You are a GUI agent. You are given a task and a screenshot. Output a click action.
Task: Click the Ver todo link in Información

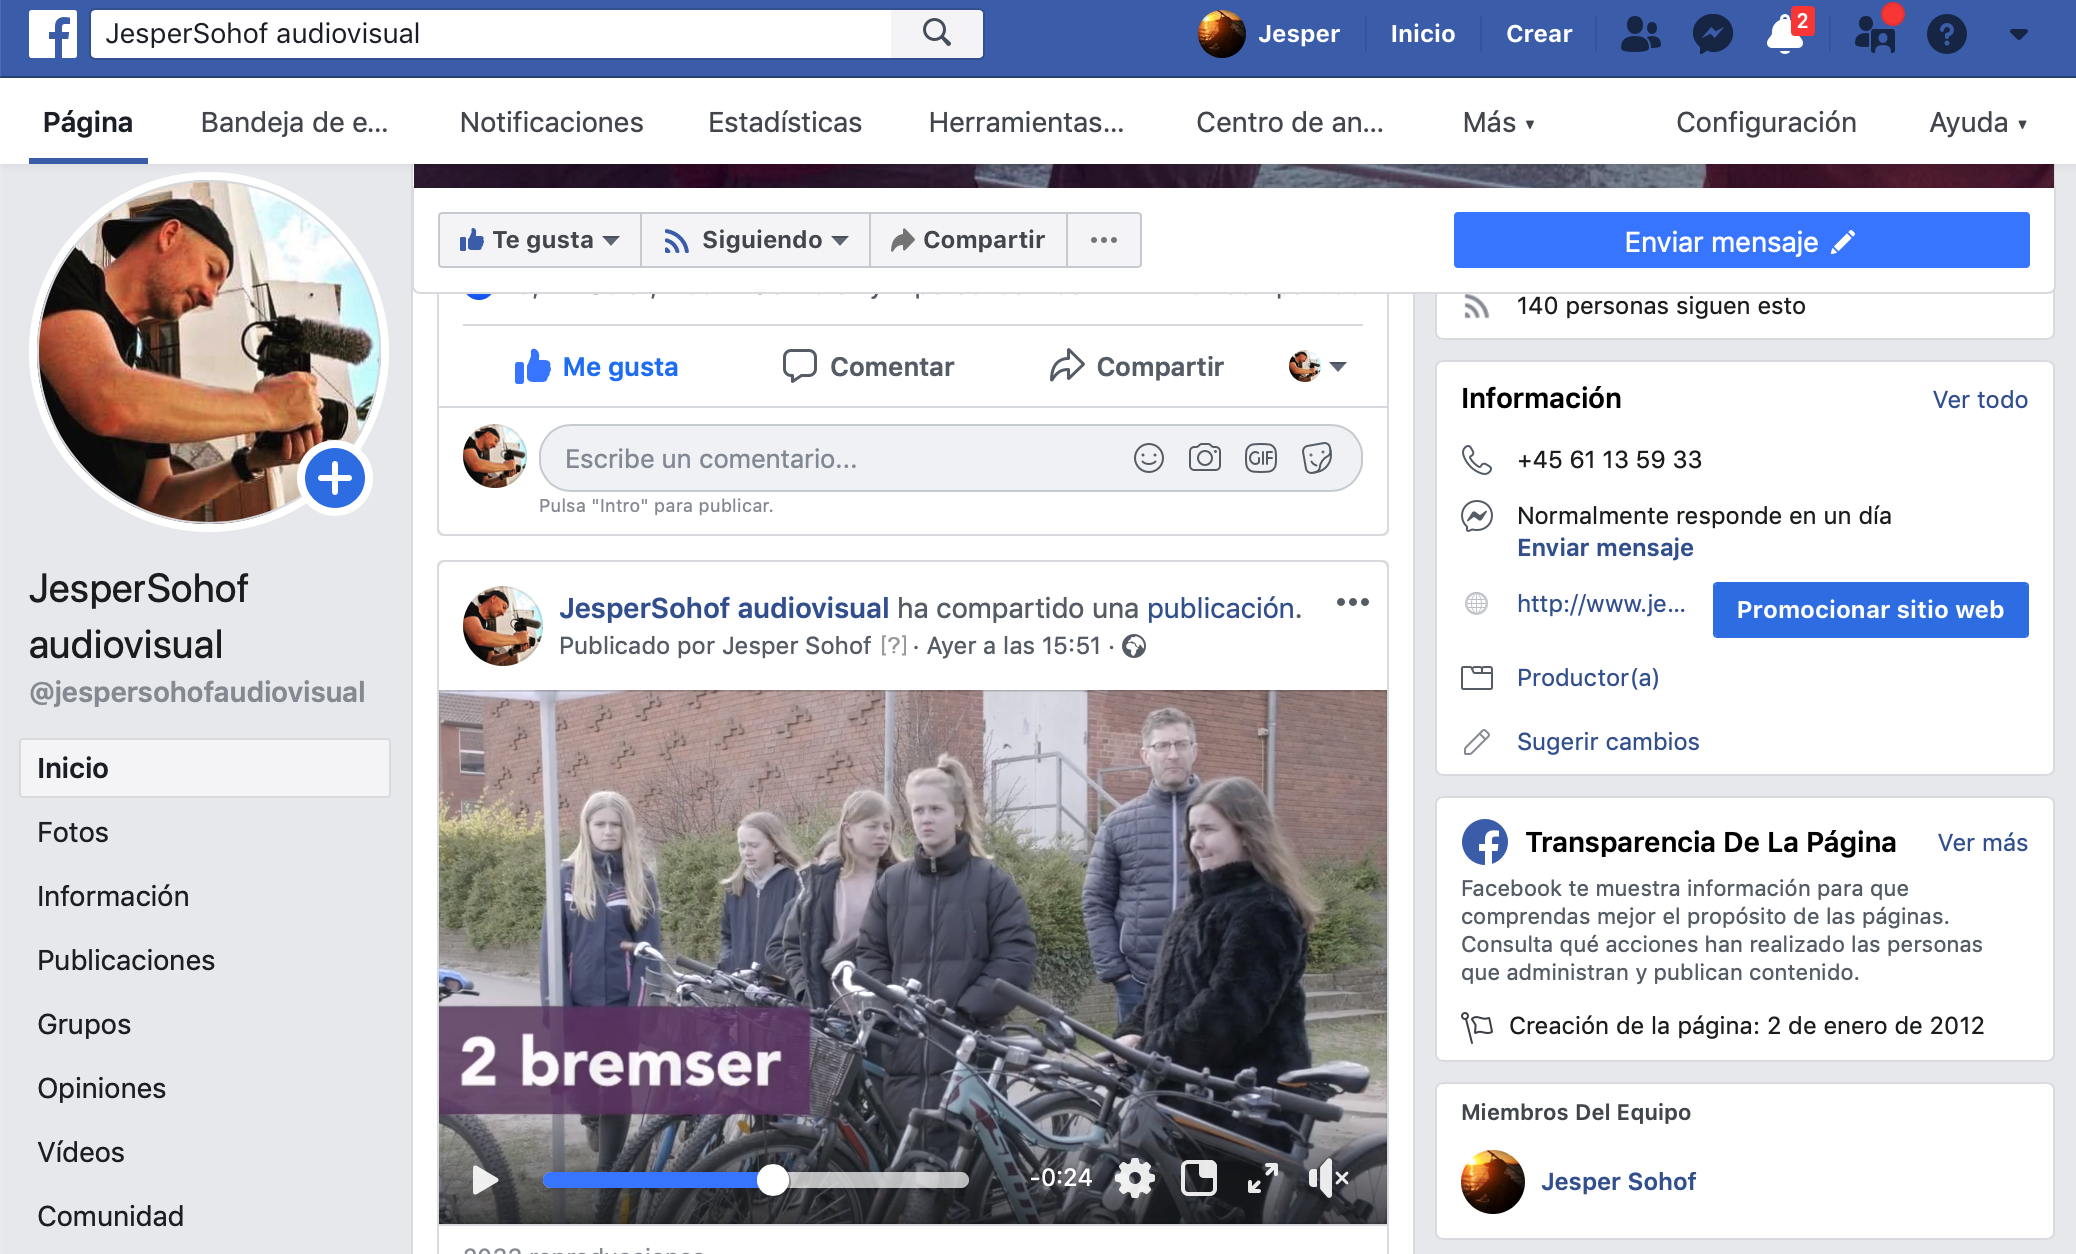point(1980,400)
